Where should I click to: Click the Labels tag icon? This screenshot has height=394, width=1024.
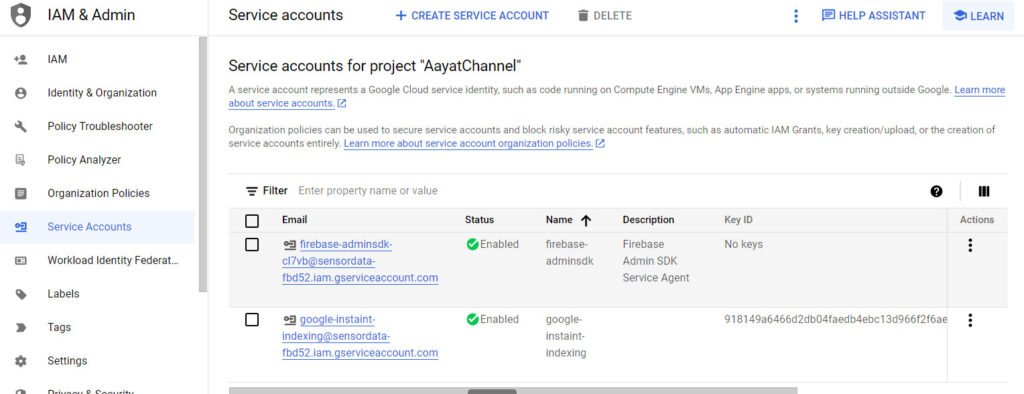(x=21, y=294)
